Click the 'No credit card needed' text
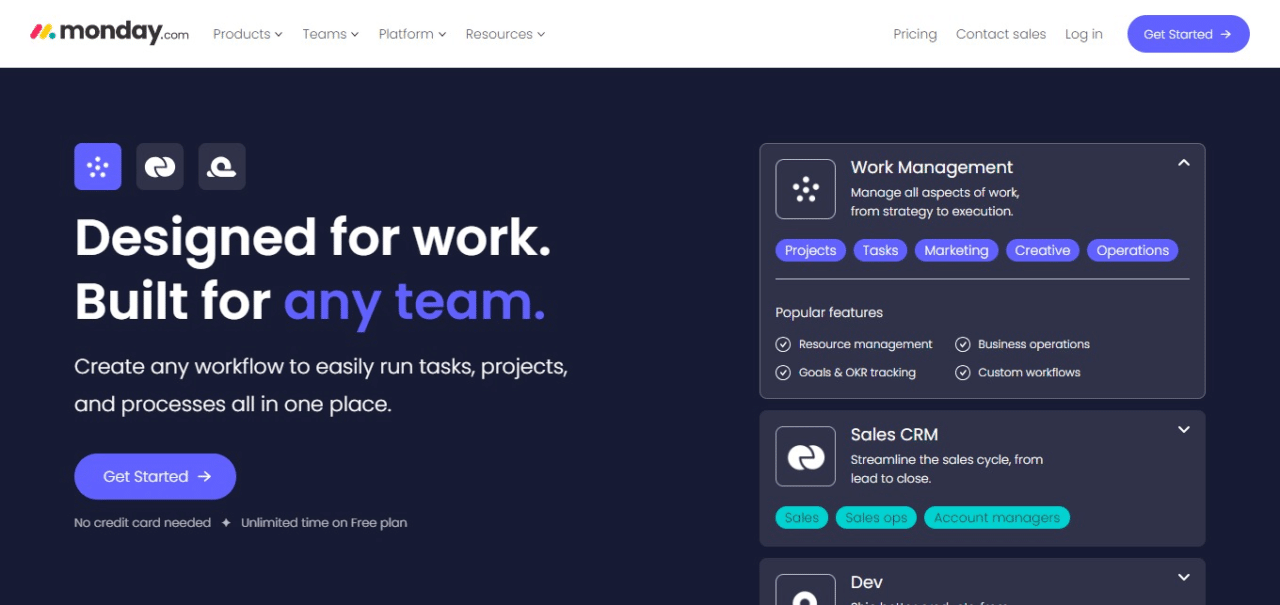This screenshot has height=605, width=1280. [143, 522]
